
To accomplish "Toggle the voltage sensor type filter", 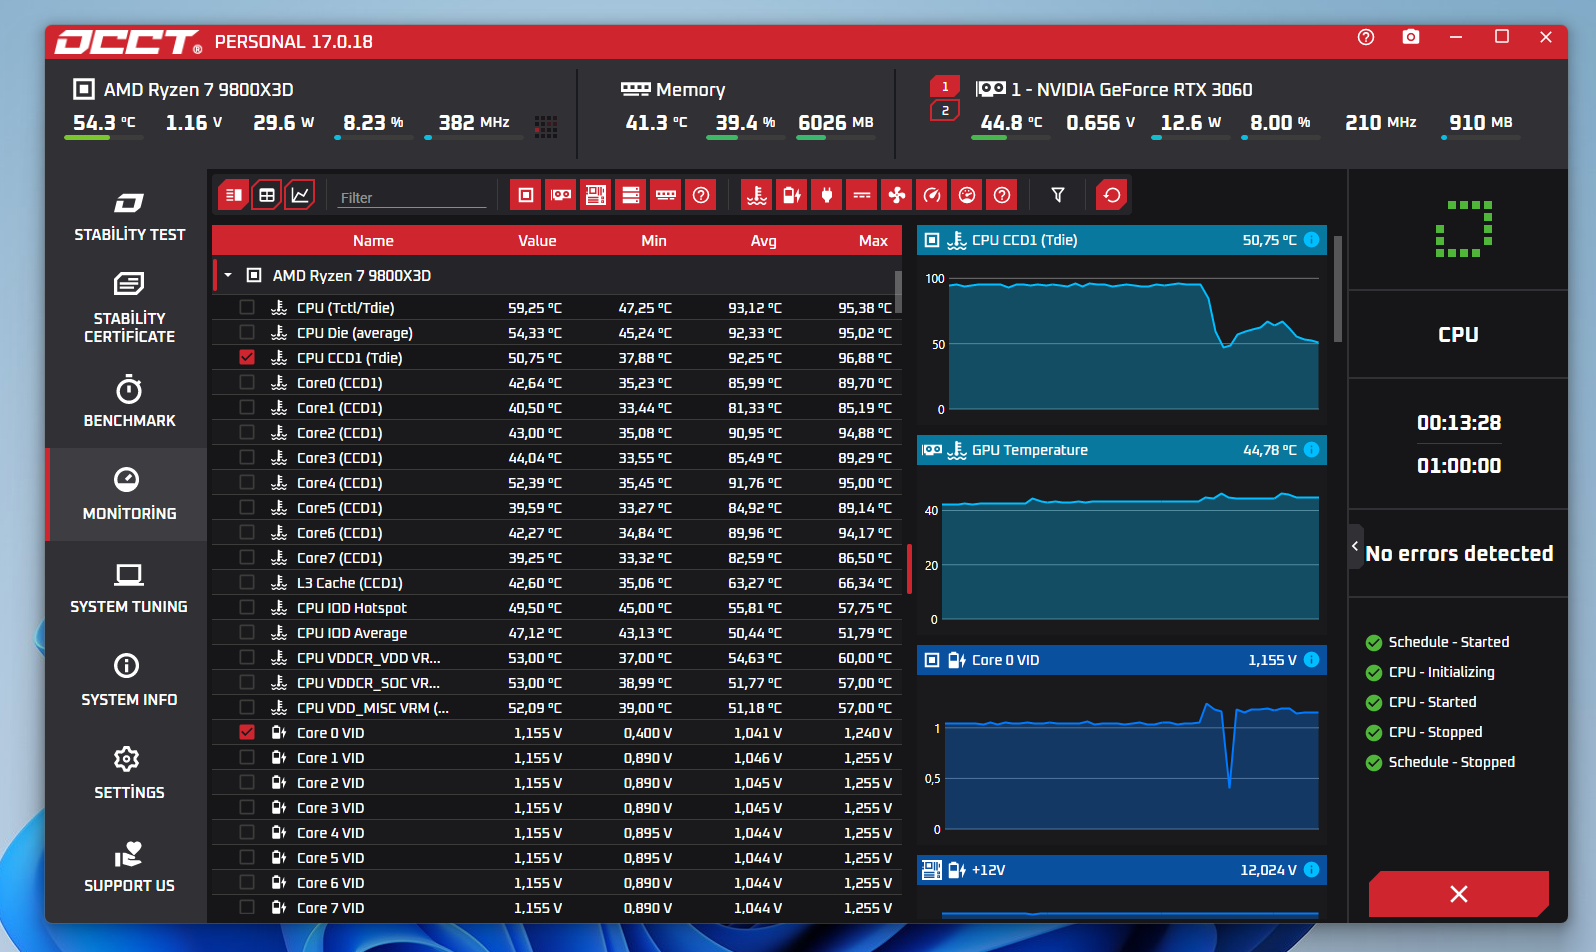I will coord(792,195).
